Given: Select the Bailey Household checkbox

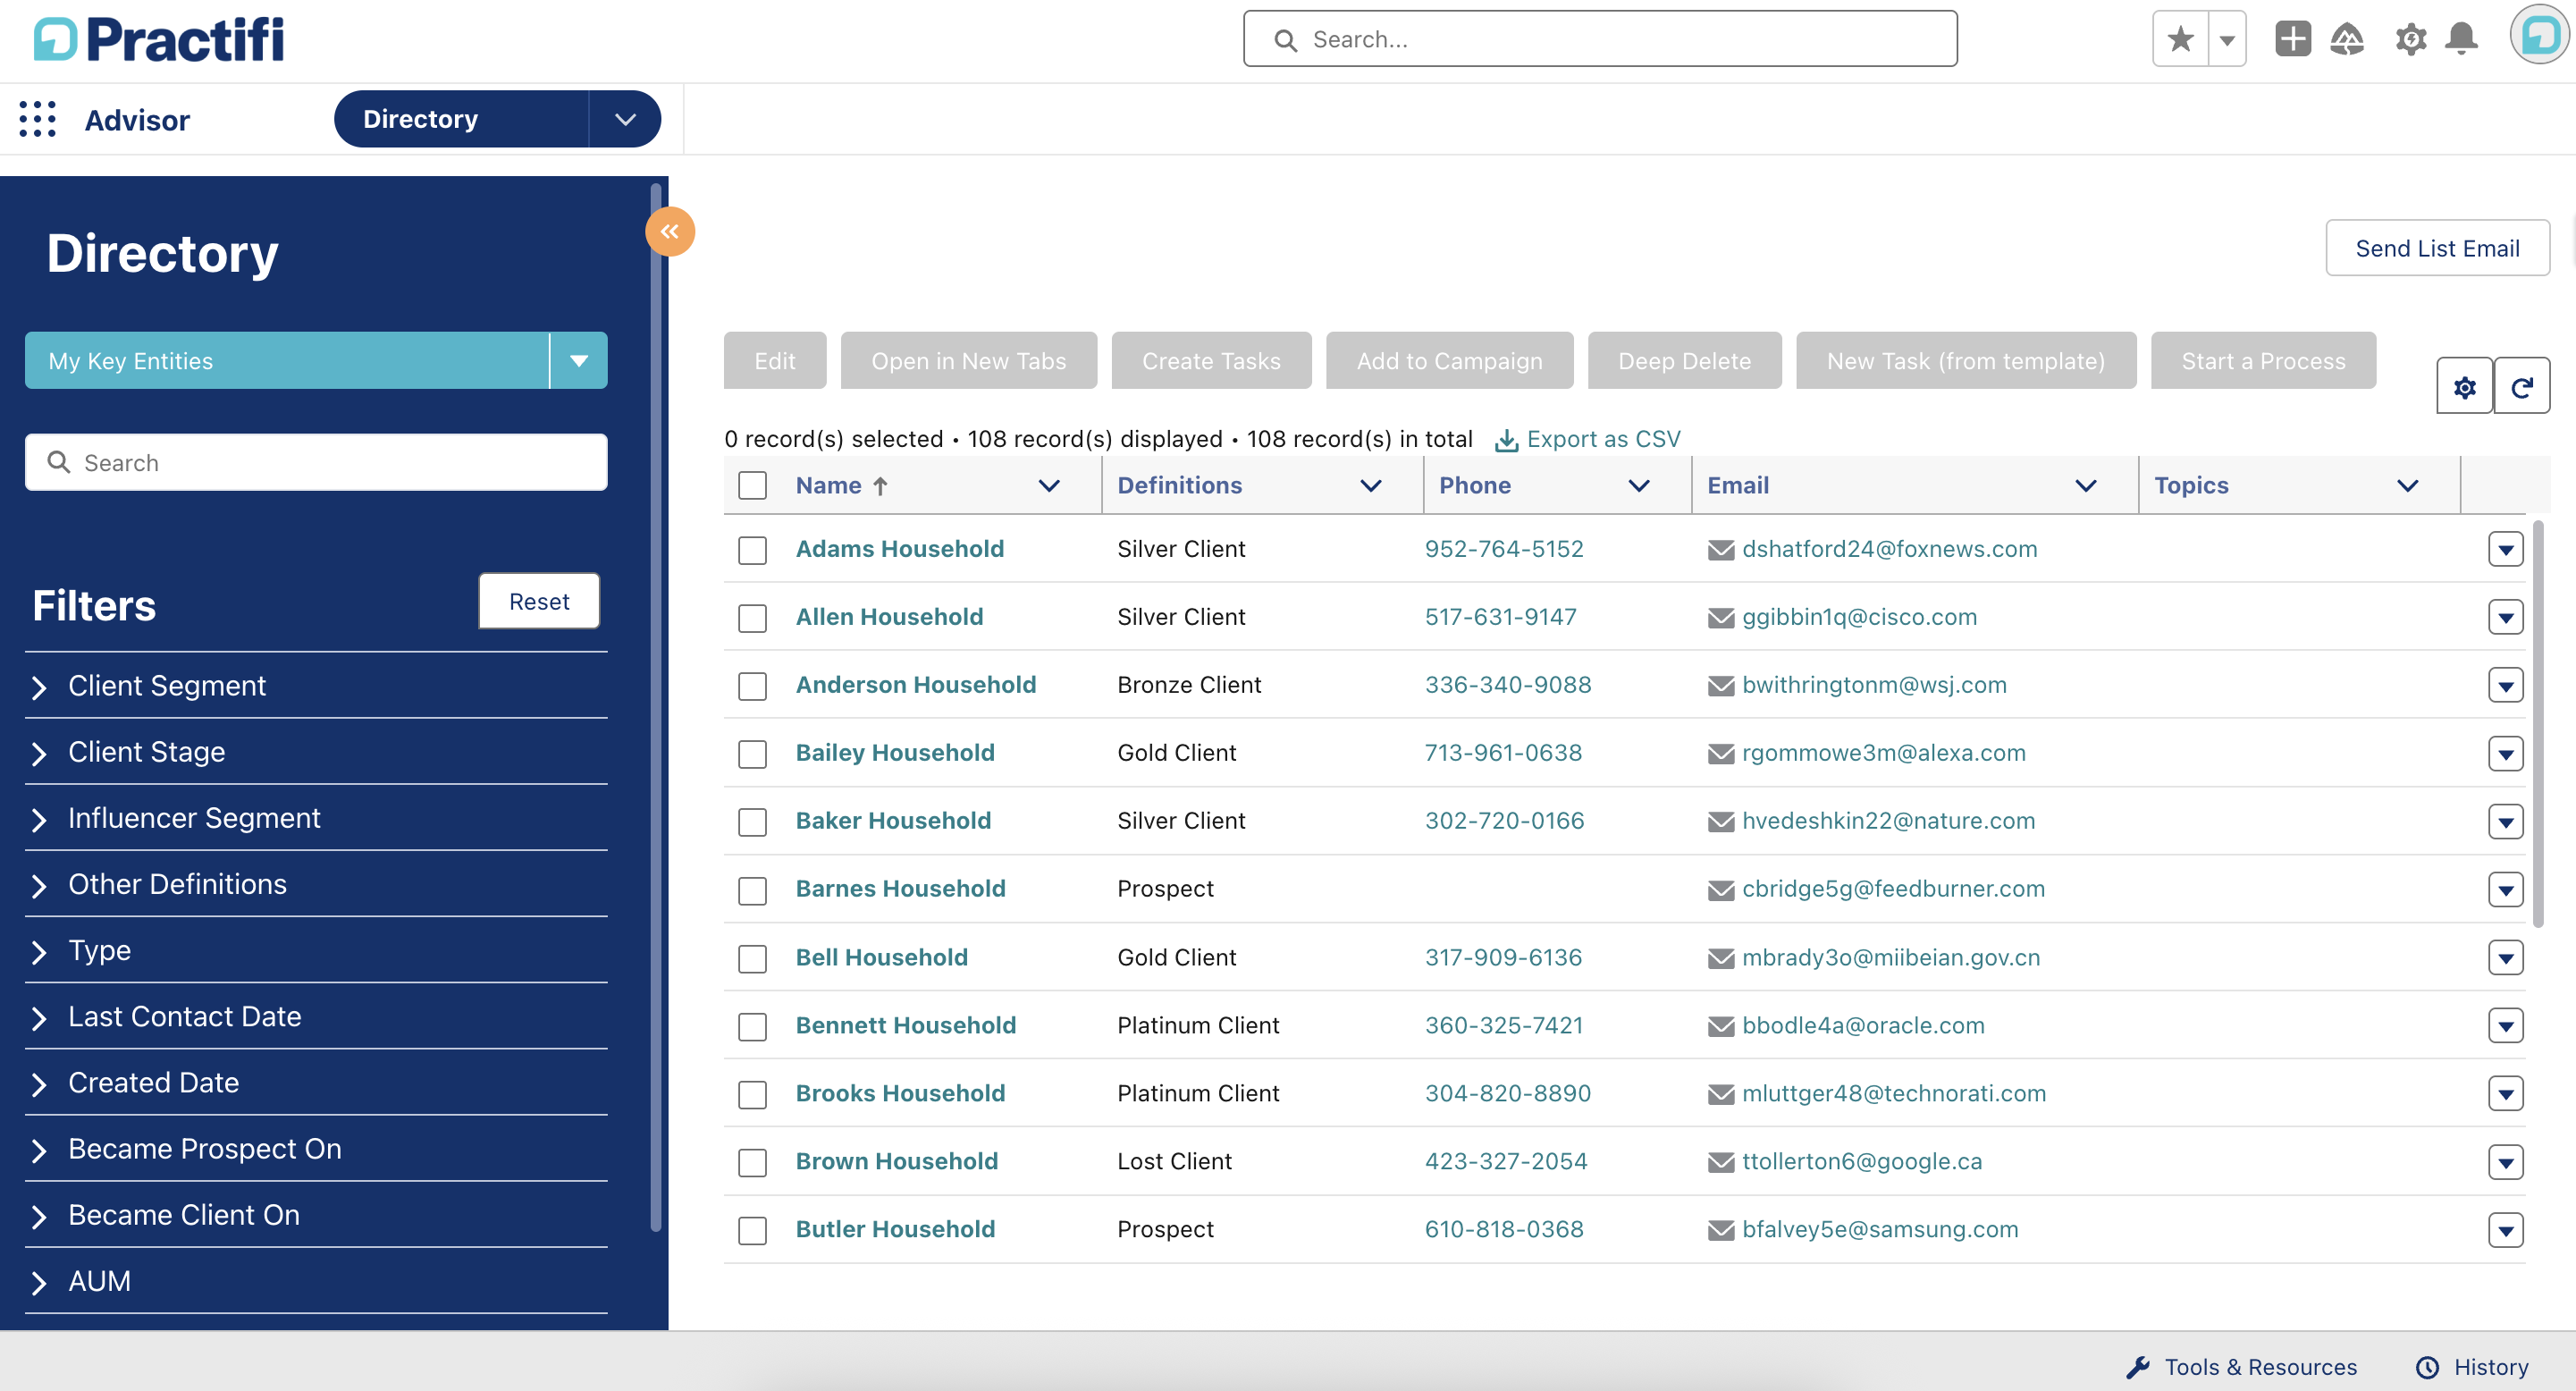Looking at the screenshot, I should [x=752, y=754].
